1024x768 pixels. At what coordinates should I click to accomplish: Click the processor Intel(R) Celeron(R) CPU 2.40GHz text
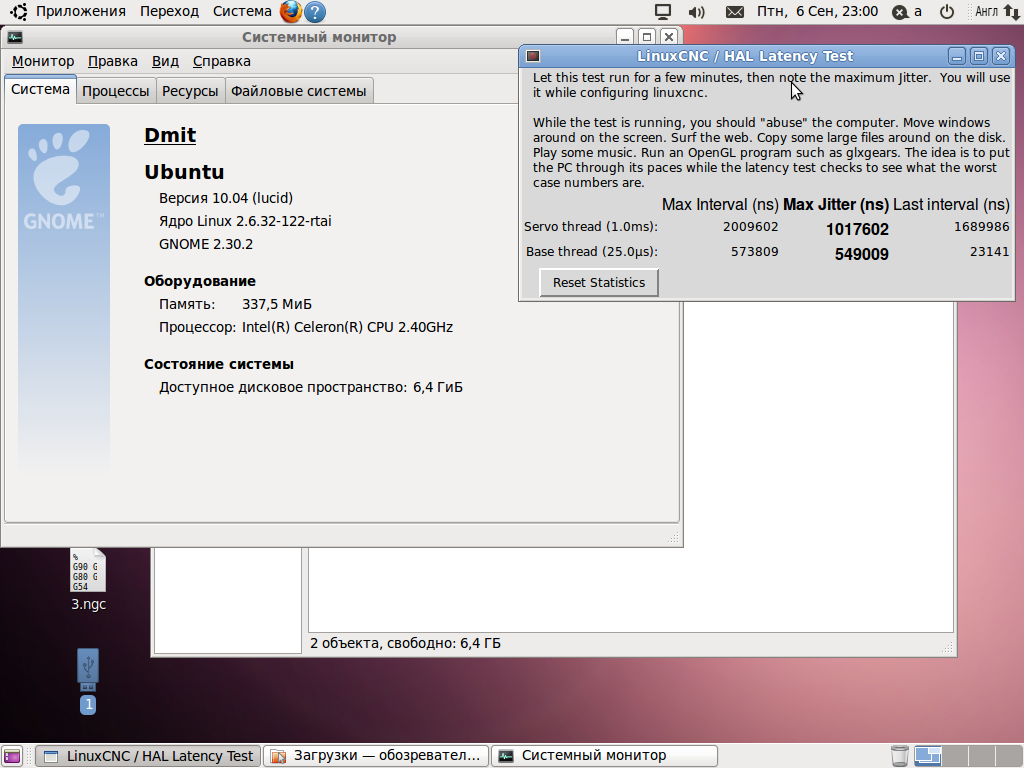point(347,327)
